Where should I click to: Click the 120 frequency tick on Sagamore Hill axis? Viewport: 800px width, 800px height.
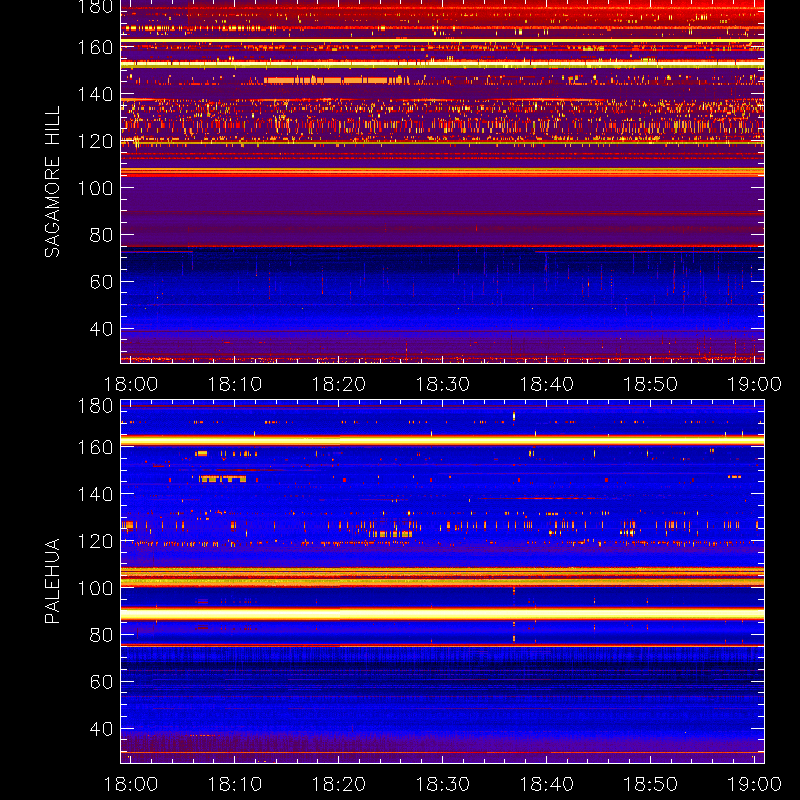click(x=95, y=141)
